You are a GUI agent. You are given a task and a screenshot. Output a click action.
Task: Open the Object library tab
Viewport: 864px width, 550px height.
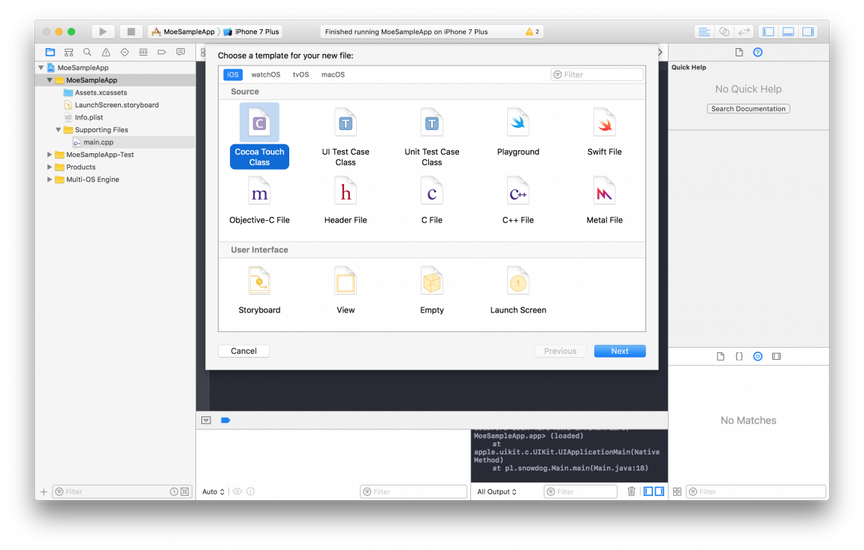pos(758,357)
